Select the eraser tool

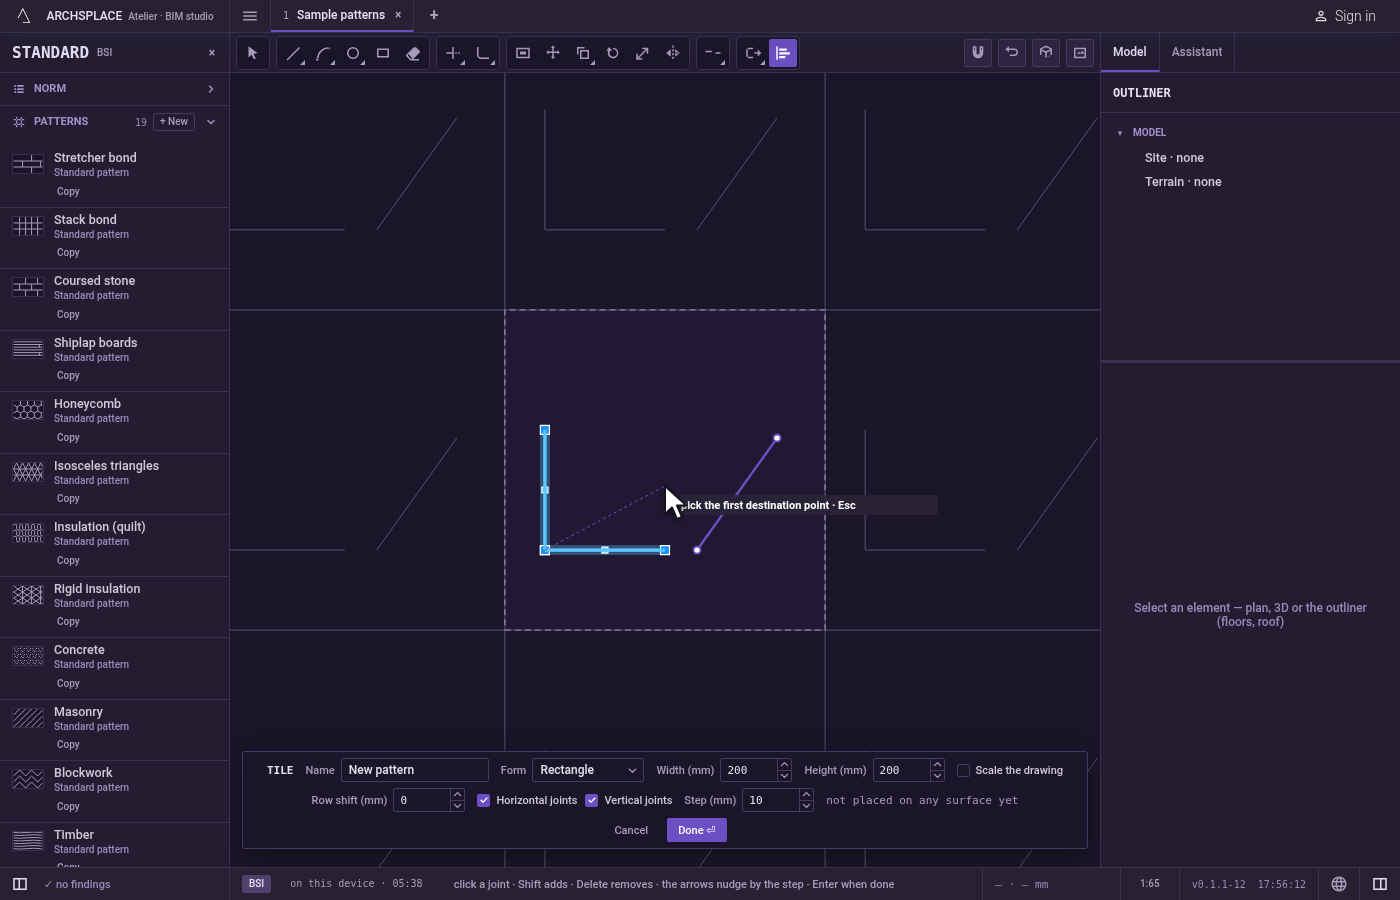tap(413, 53)
